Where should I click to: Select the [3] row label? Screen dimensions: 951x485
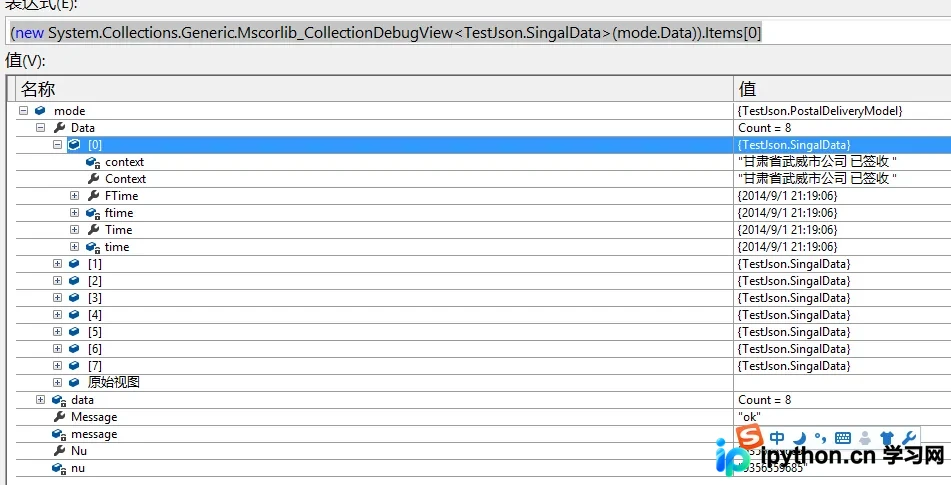95,298
